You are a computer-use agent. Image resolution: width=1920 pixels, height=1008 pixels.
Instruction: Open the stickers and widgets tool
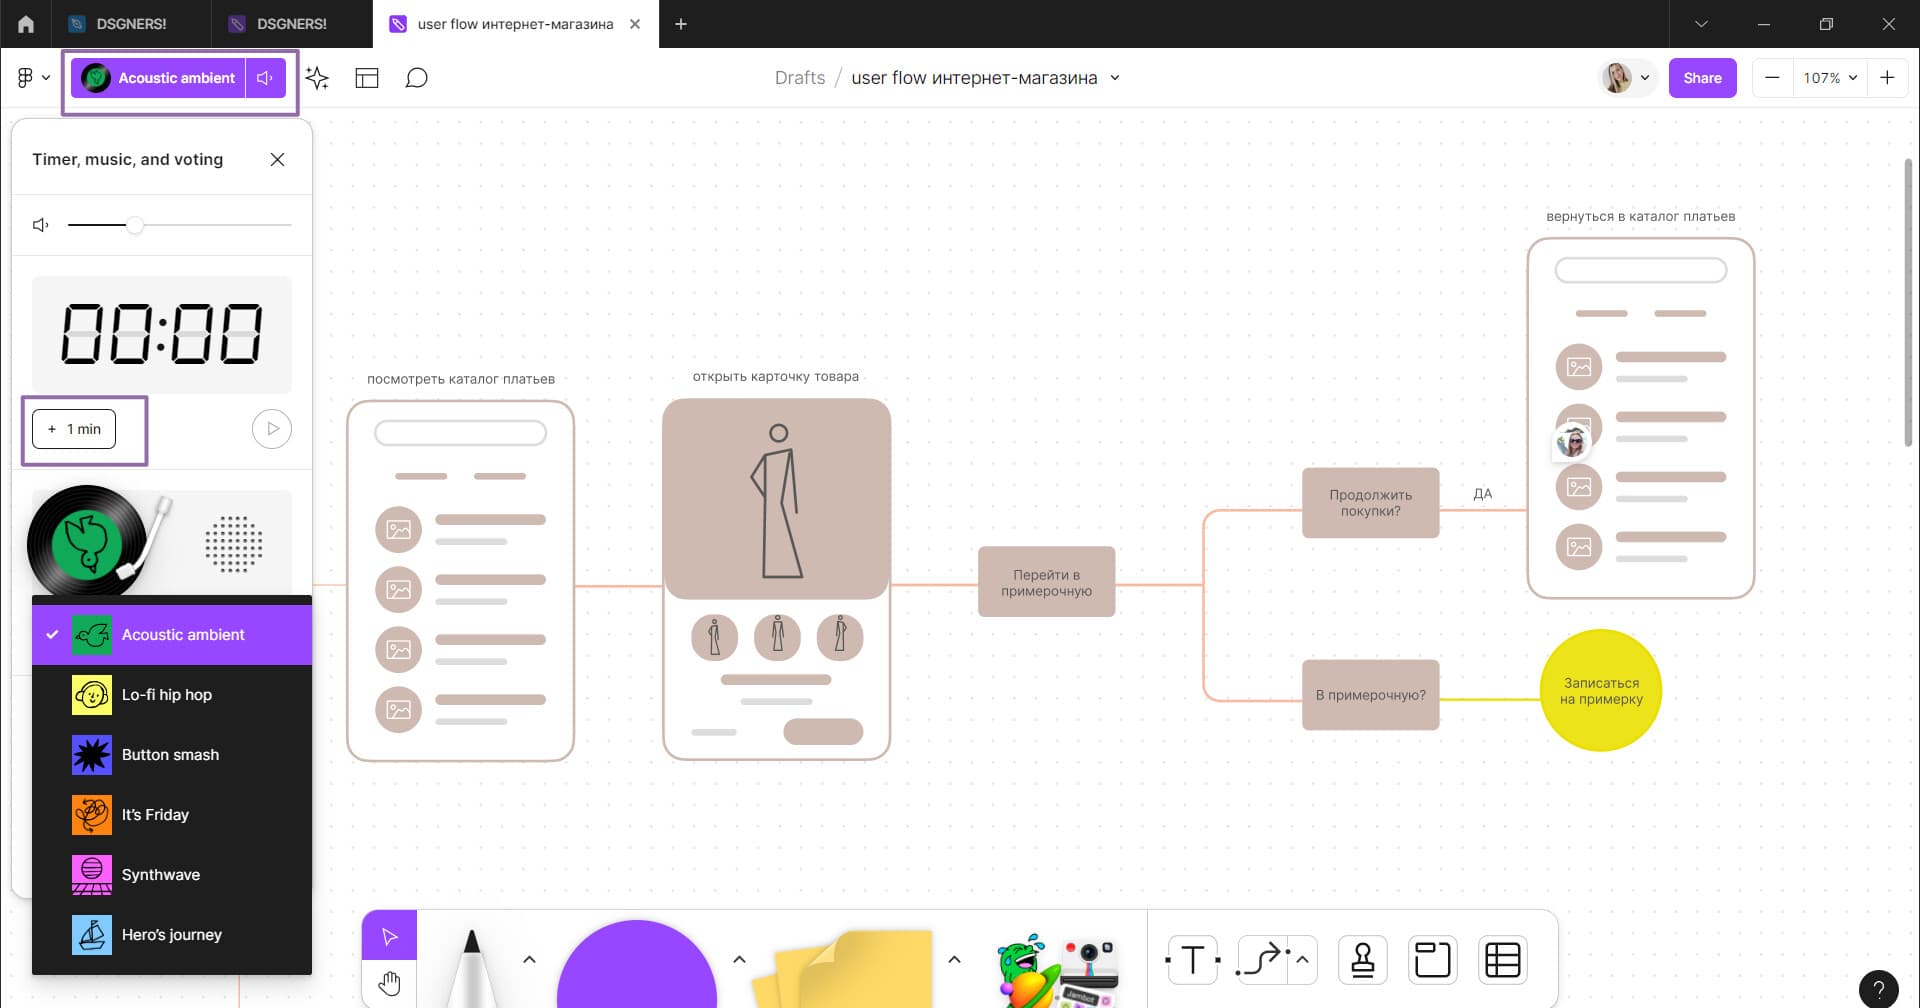[1058, 970]
